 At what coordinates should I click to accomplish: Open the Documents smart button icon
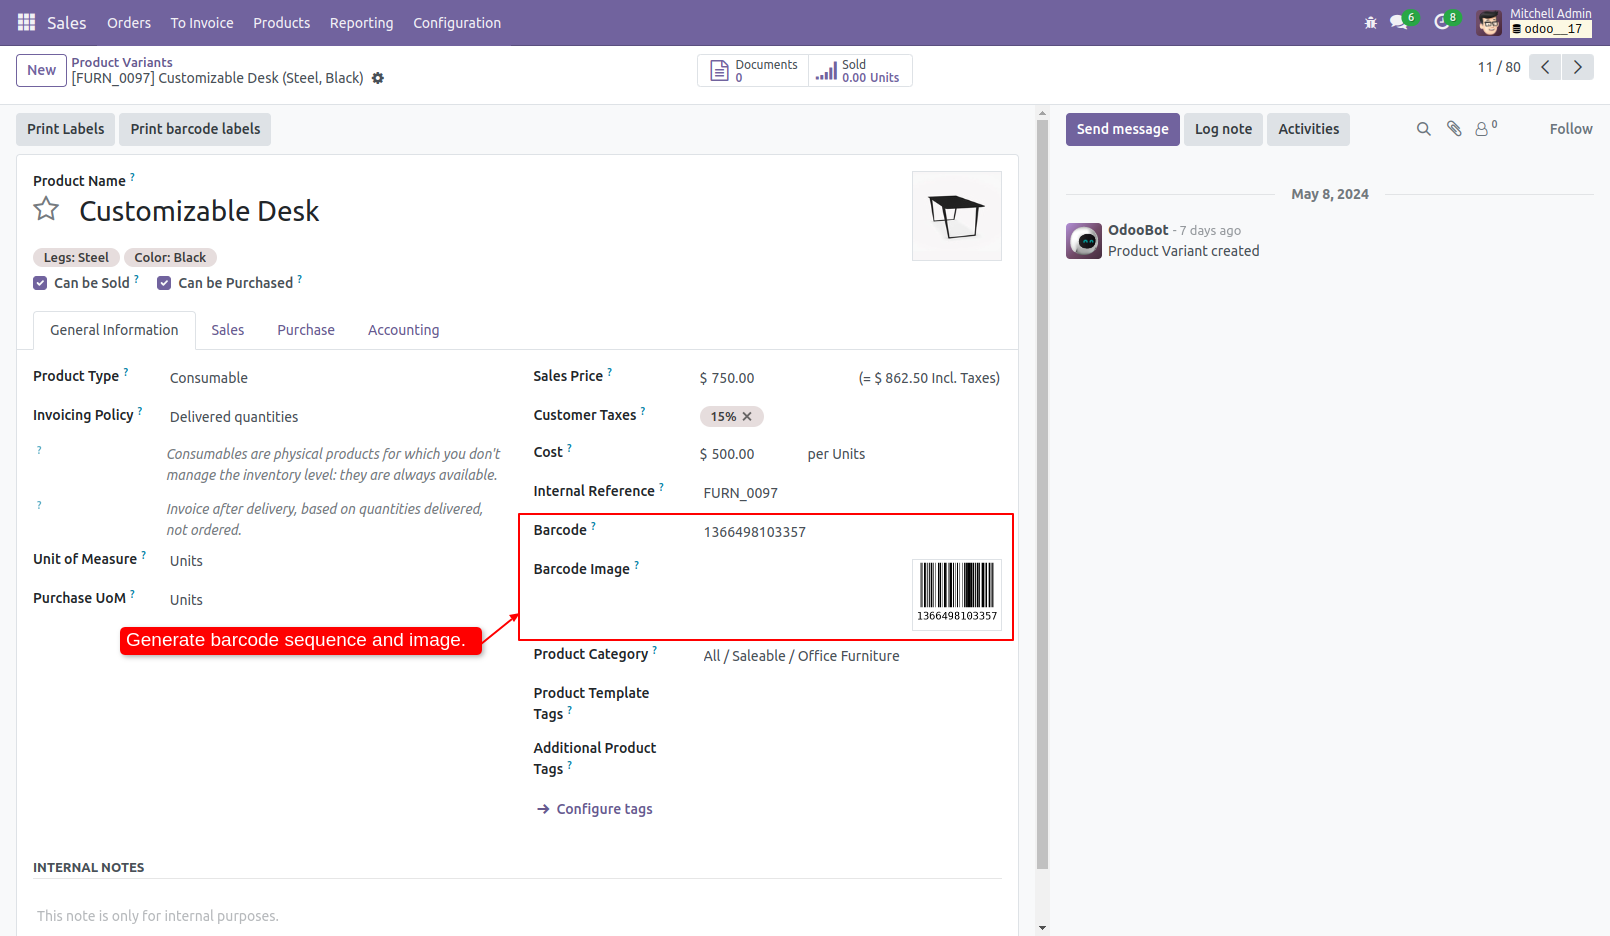[719, 70]
